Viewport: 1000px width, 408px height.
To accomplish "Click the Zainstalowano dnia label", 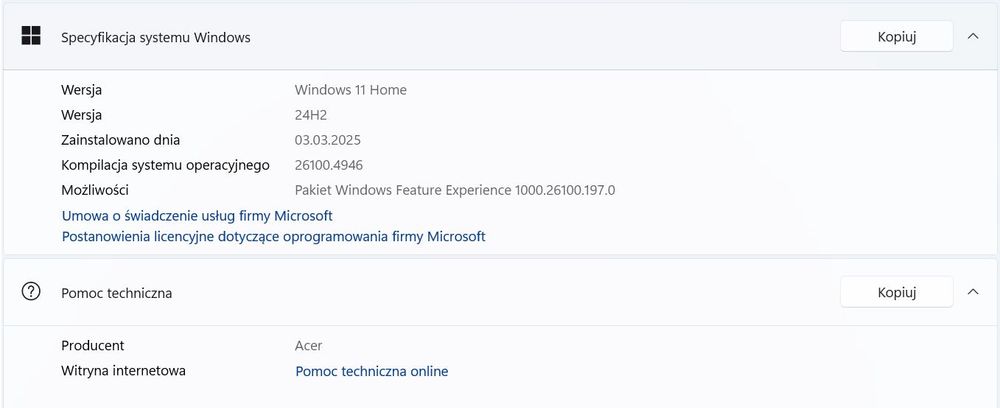I will (121, 140).
